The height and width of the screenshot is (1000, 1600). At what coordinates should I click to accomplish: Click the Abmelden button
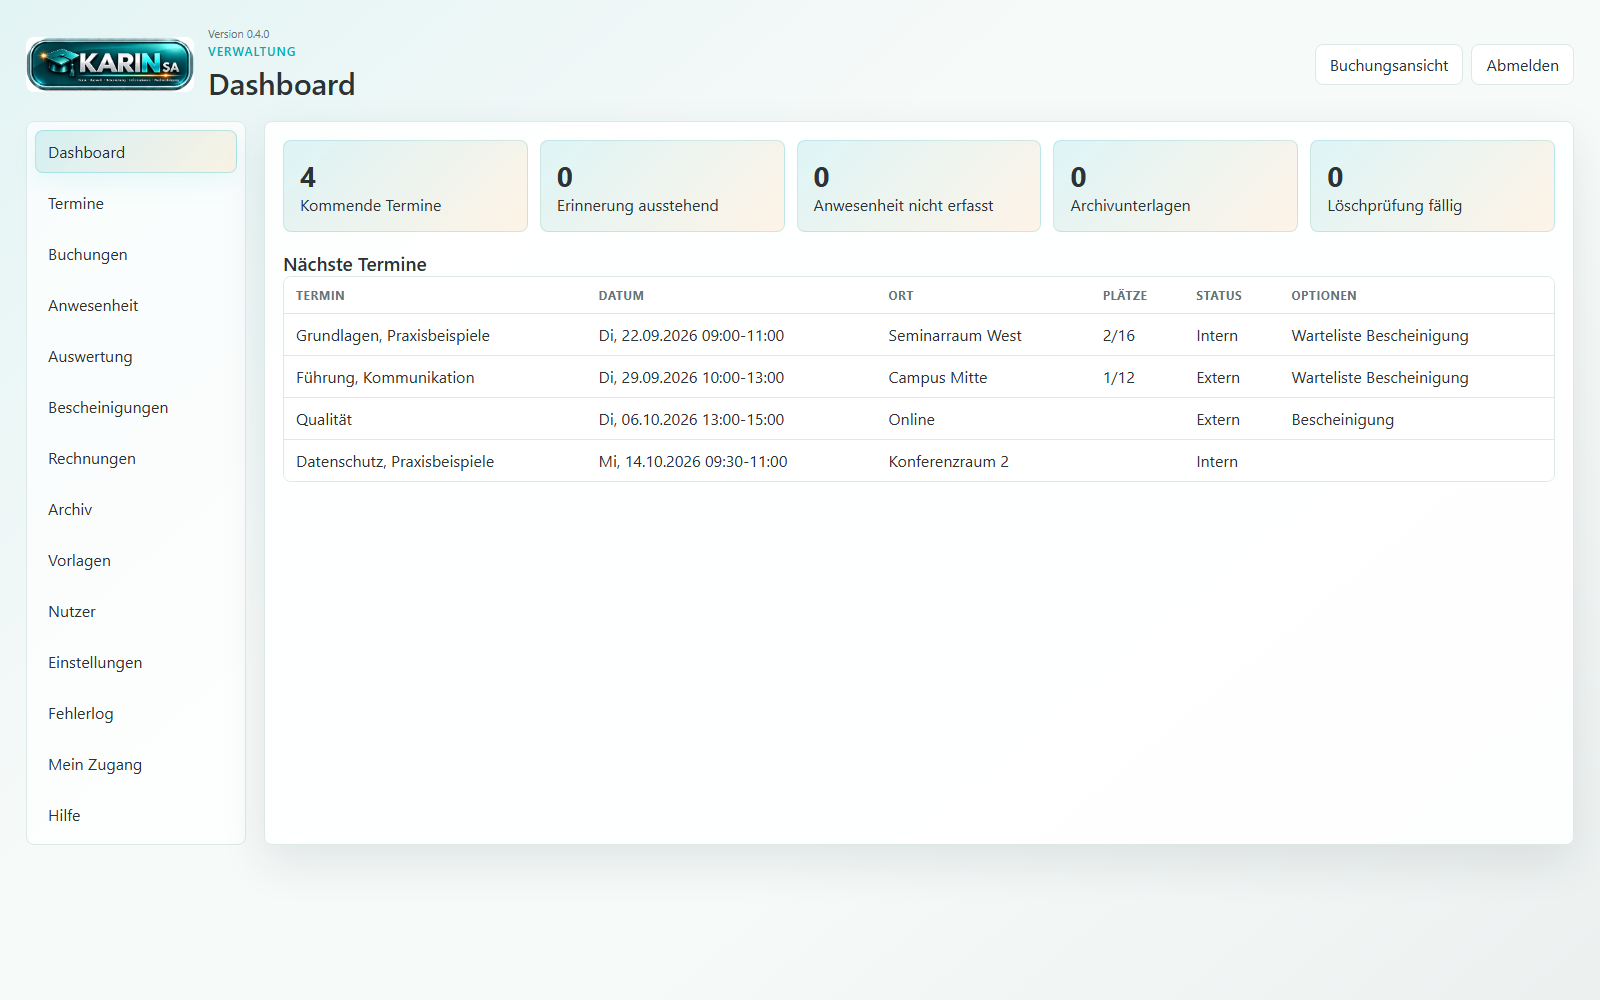(1522, 65)
